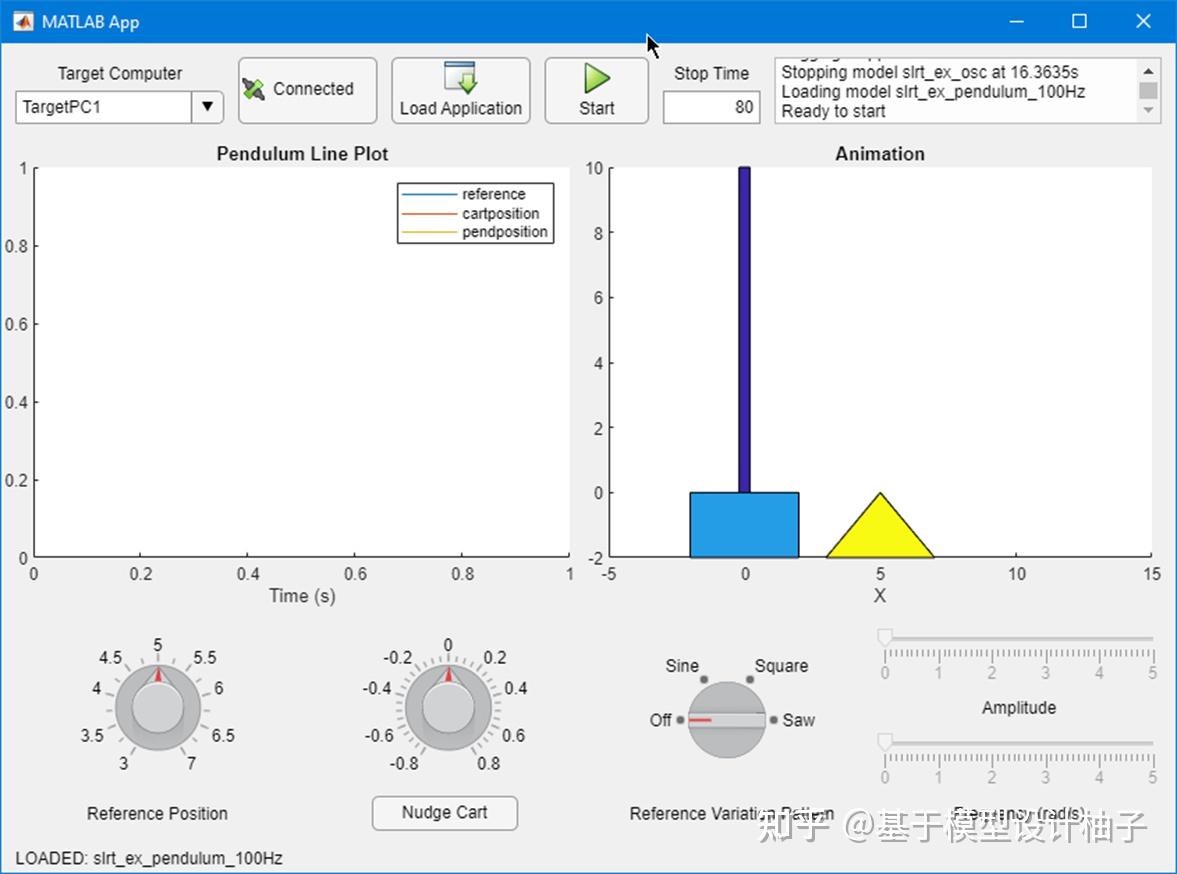Screen dimensions: 1177x874
Task: Click the Frequency slider thumb
Action: point(884,740)
